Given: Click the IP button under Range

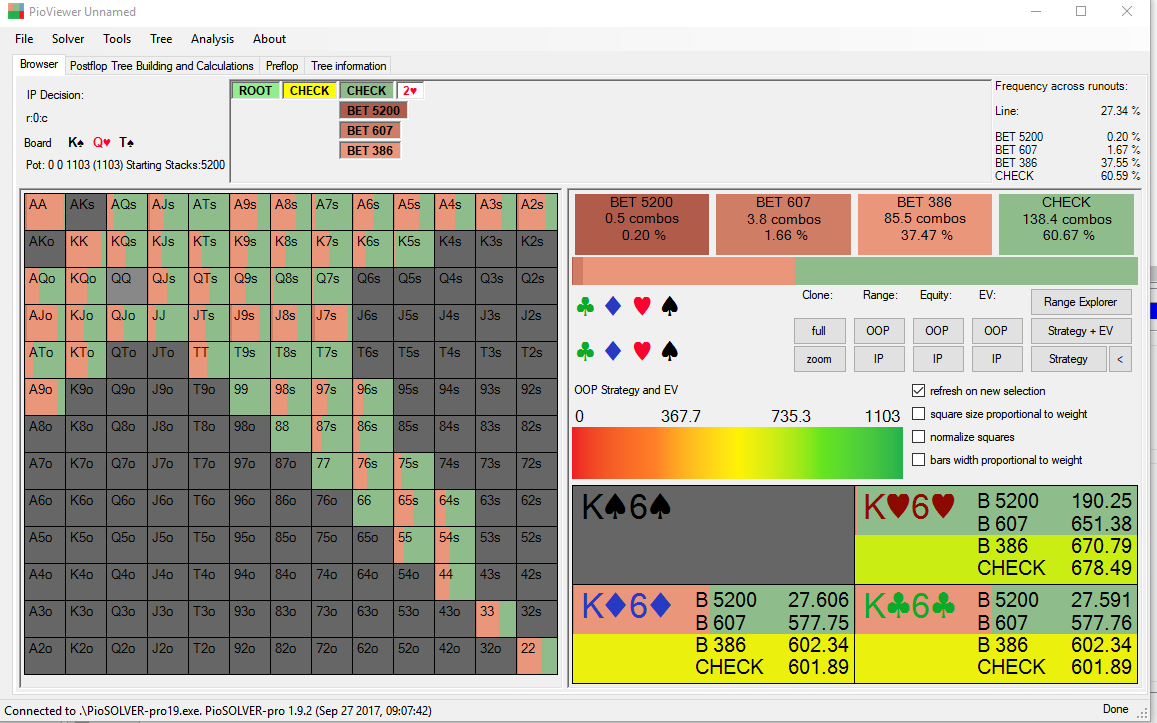Looking at the screenshot, I should tap(878, 359).
